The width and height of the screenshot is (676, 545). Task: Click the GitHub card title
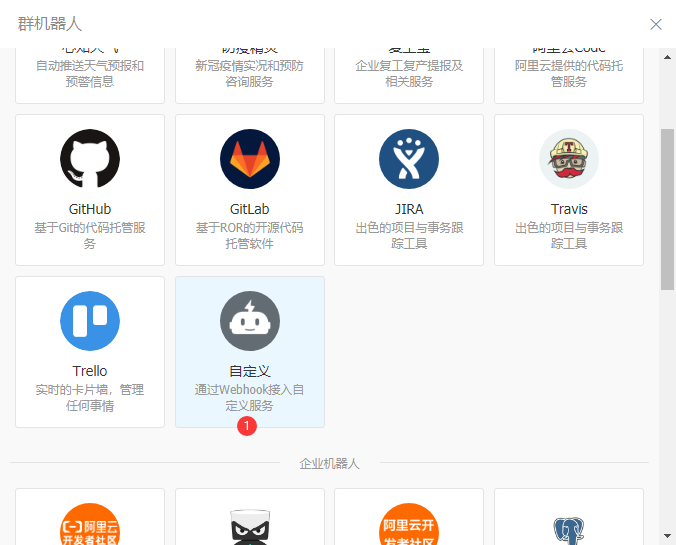click(x=90, y=209)
